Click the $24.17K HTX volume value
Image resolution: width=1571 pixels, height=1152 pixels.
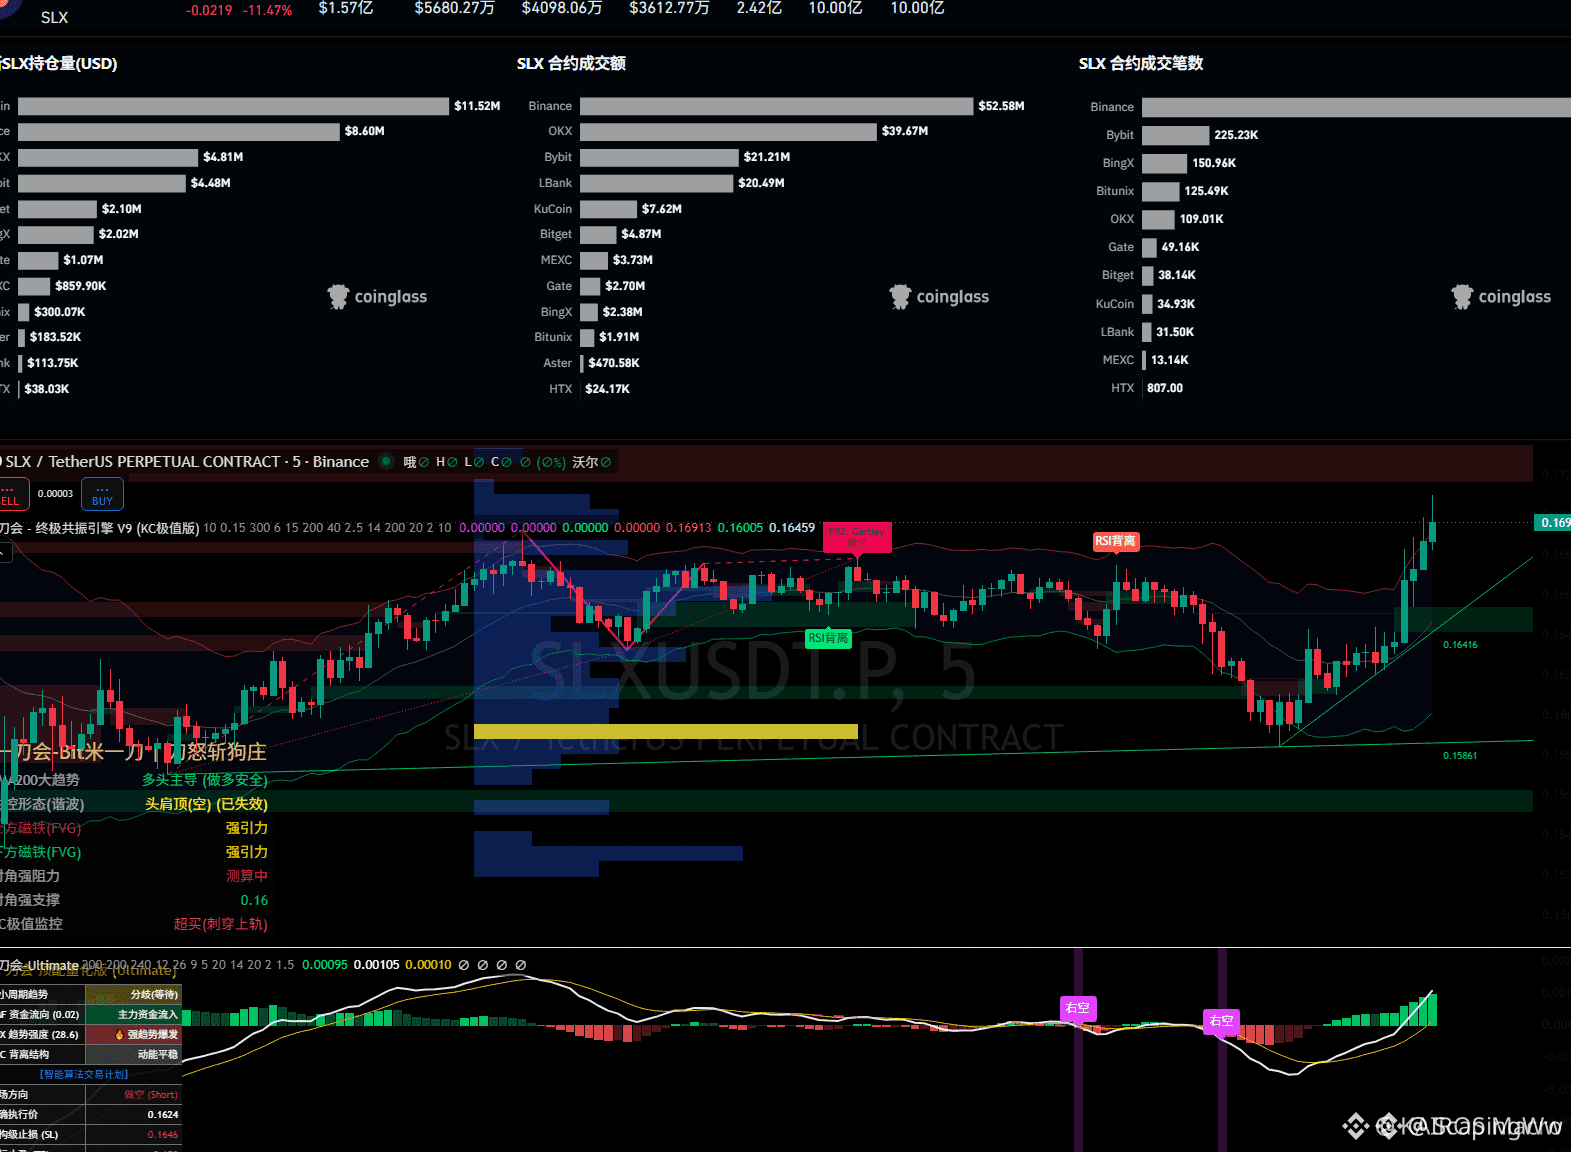click(x=608, y=389)
